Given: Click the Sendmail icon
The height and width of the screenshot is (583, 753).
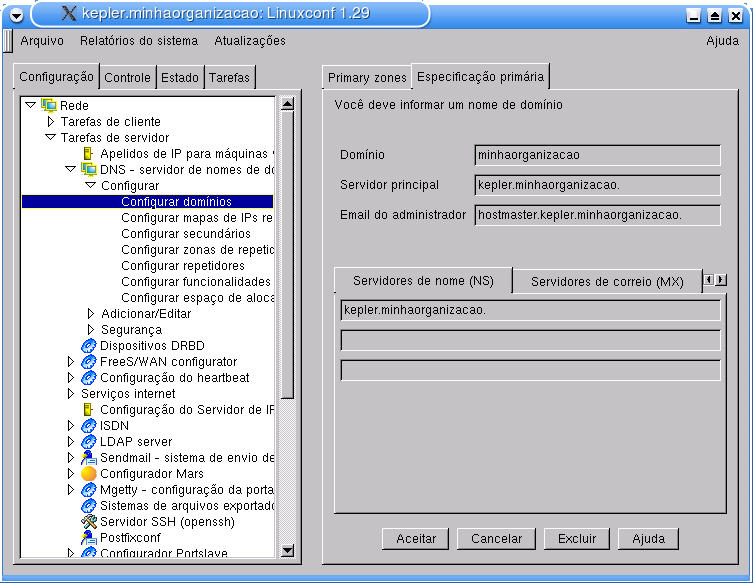Looking at the screenshot, I should click(89, 458).
